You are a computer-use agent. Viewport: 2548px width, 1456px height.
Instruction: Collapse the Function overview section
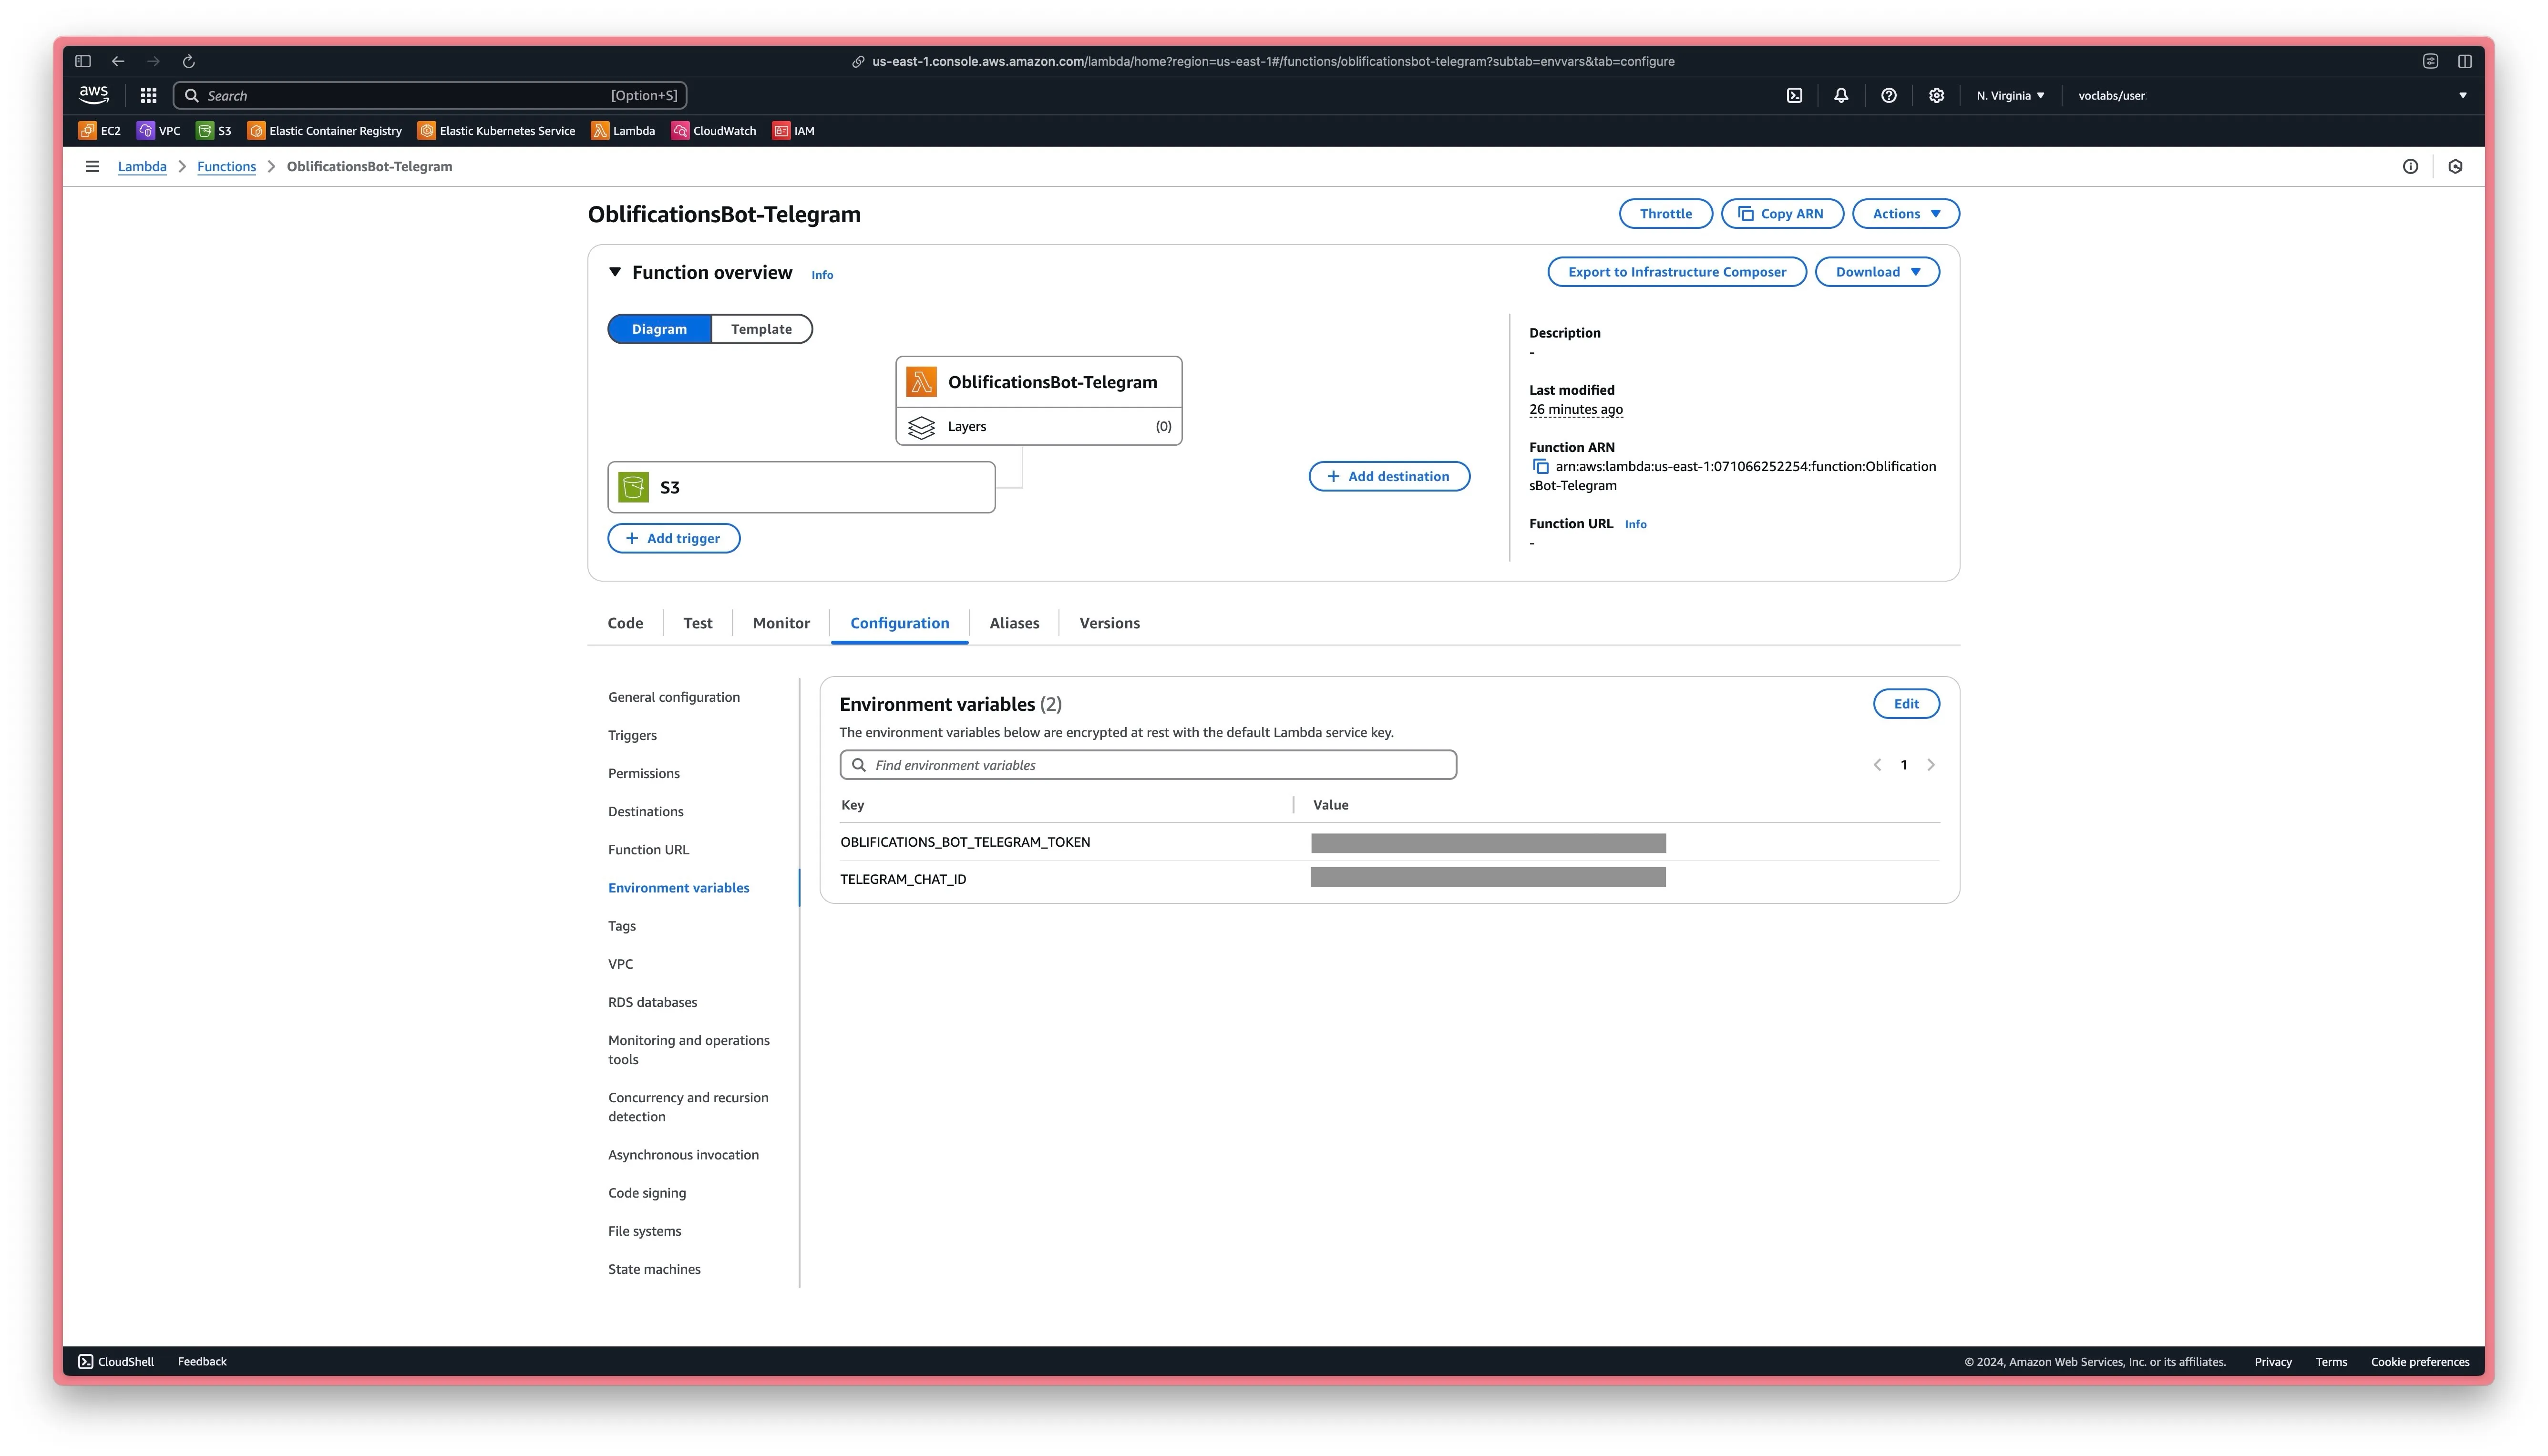point(615,272)
